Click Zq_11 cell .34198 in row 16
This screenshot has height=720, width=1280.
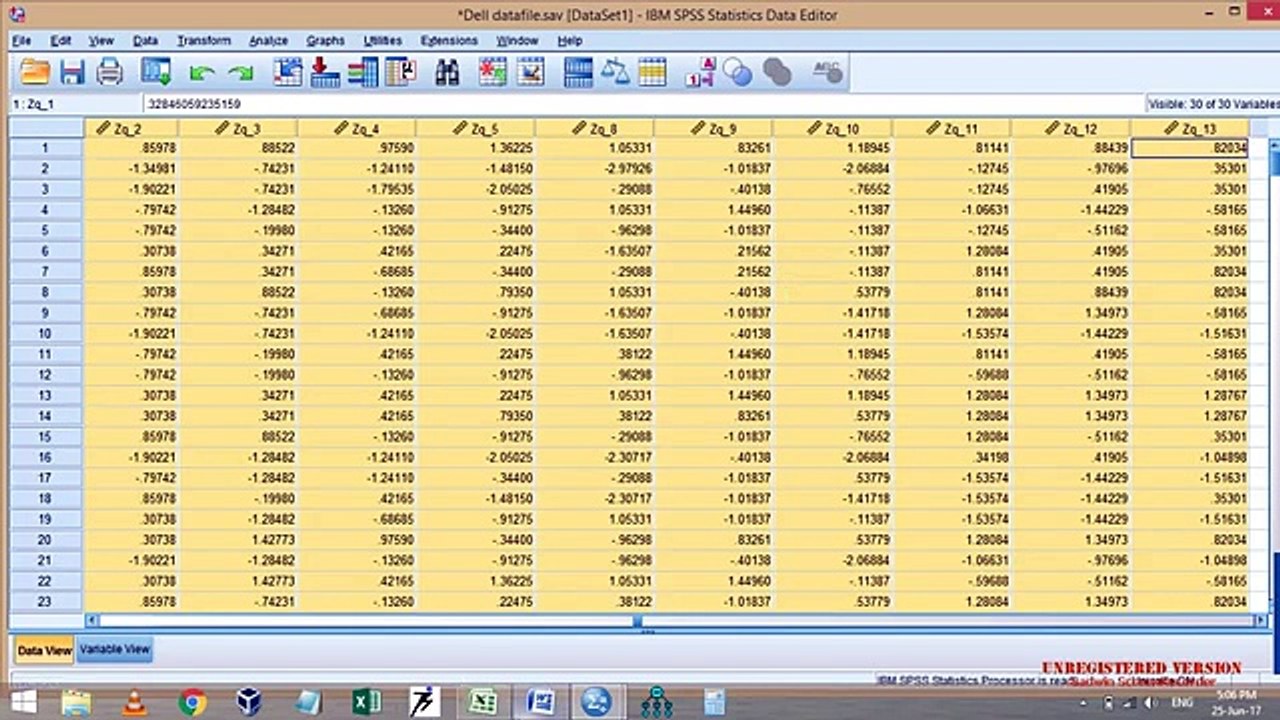coord(952,457)
